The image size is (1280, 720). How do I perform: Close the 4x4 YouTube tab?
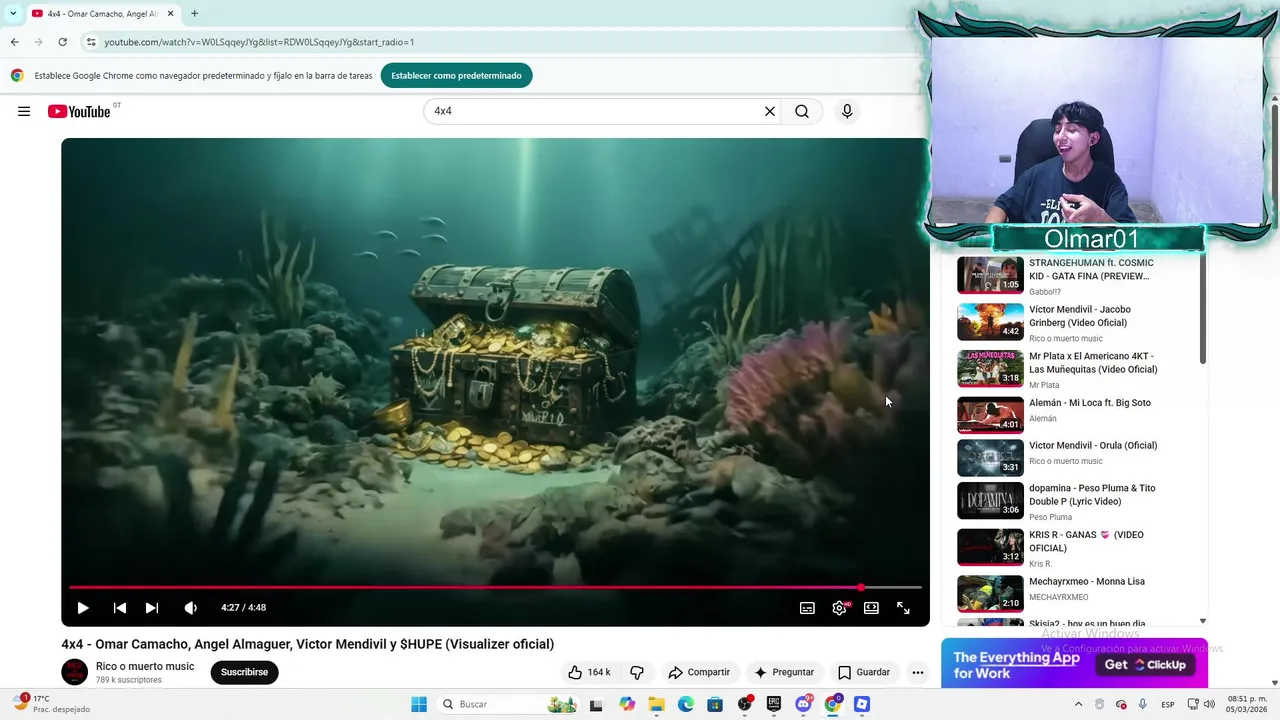pyautogui.click(x=170, y=14)
